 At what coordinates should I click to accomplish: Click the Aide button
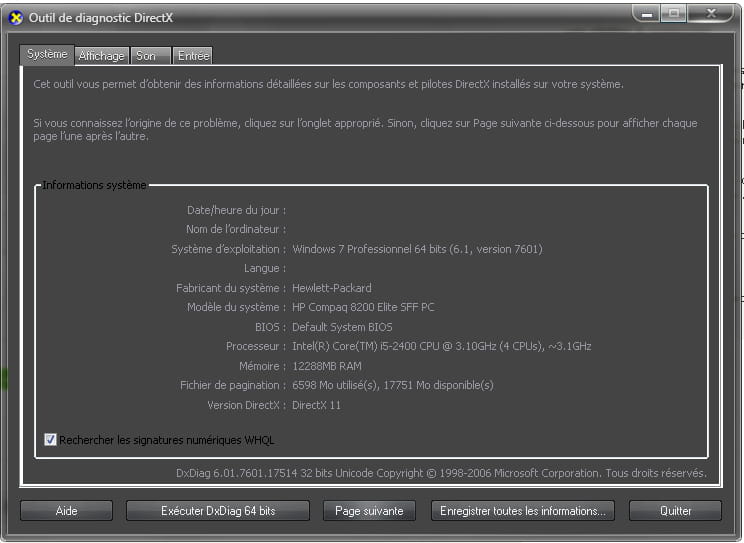click(66, 511)
